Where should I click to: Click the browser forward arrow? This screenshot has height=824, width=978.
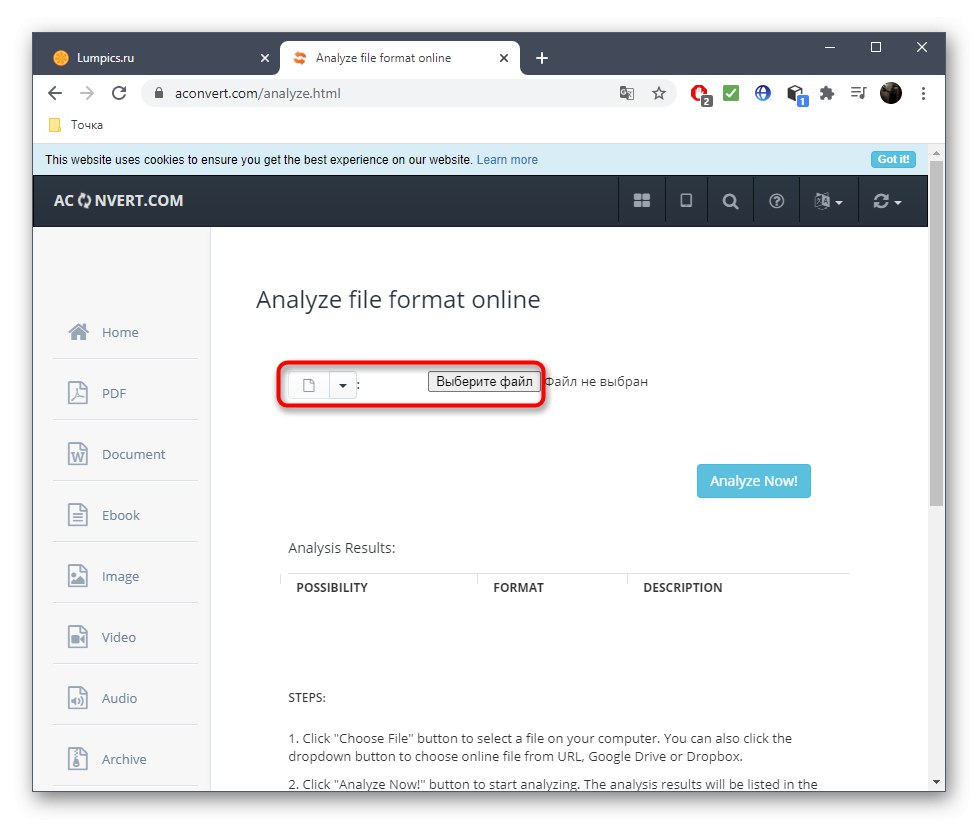tap(87, 94)
